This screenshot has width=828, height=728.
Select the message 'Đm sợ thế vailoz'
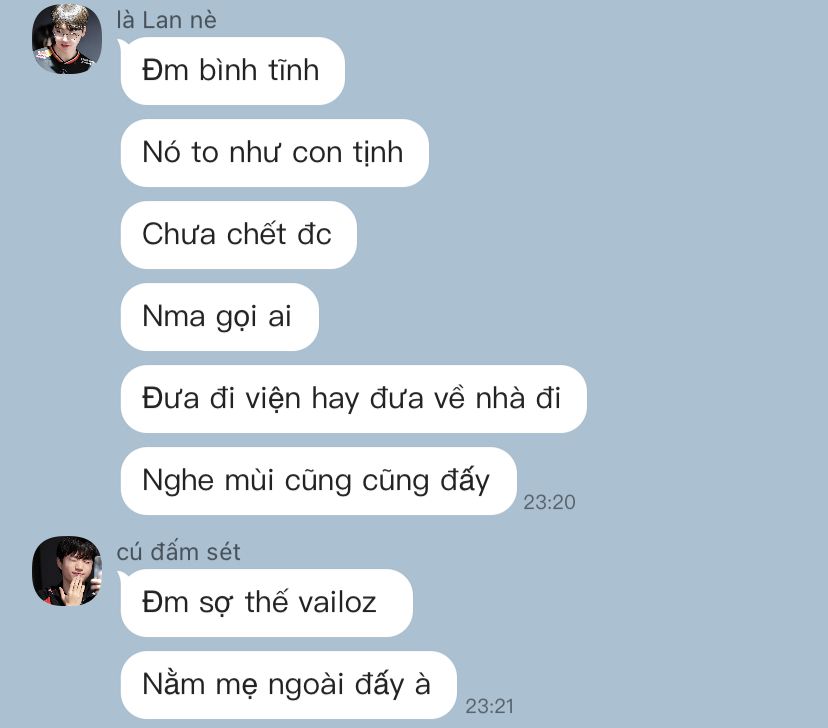266,602
